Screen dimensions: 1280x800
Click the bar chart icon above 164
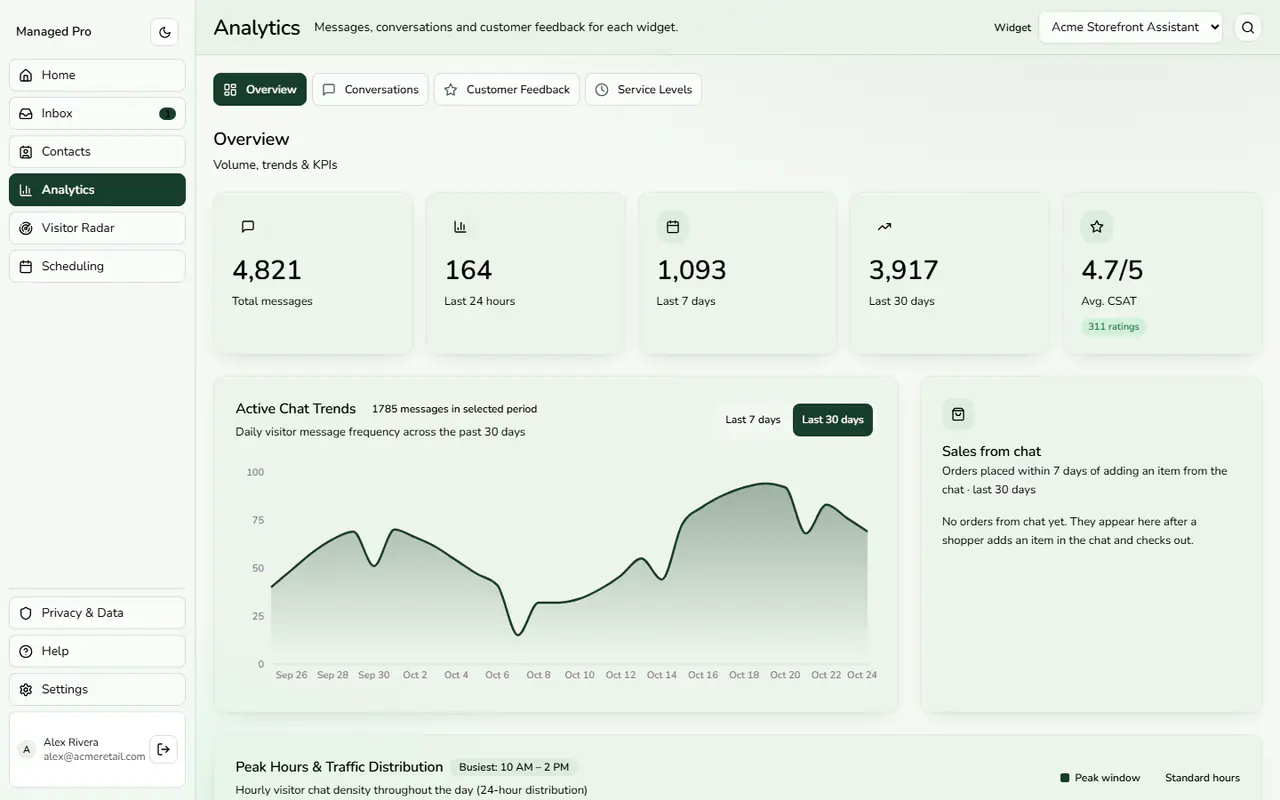point(460,227)
